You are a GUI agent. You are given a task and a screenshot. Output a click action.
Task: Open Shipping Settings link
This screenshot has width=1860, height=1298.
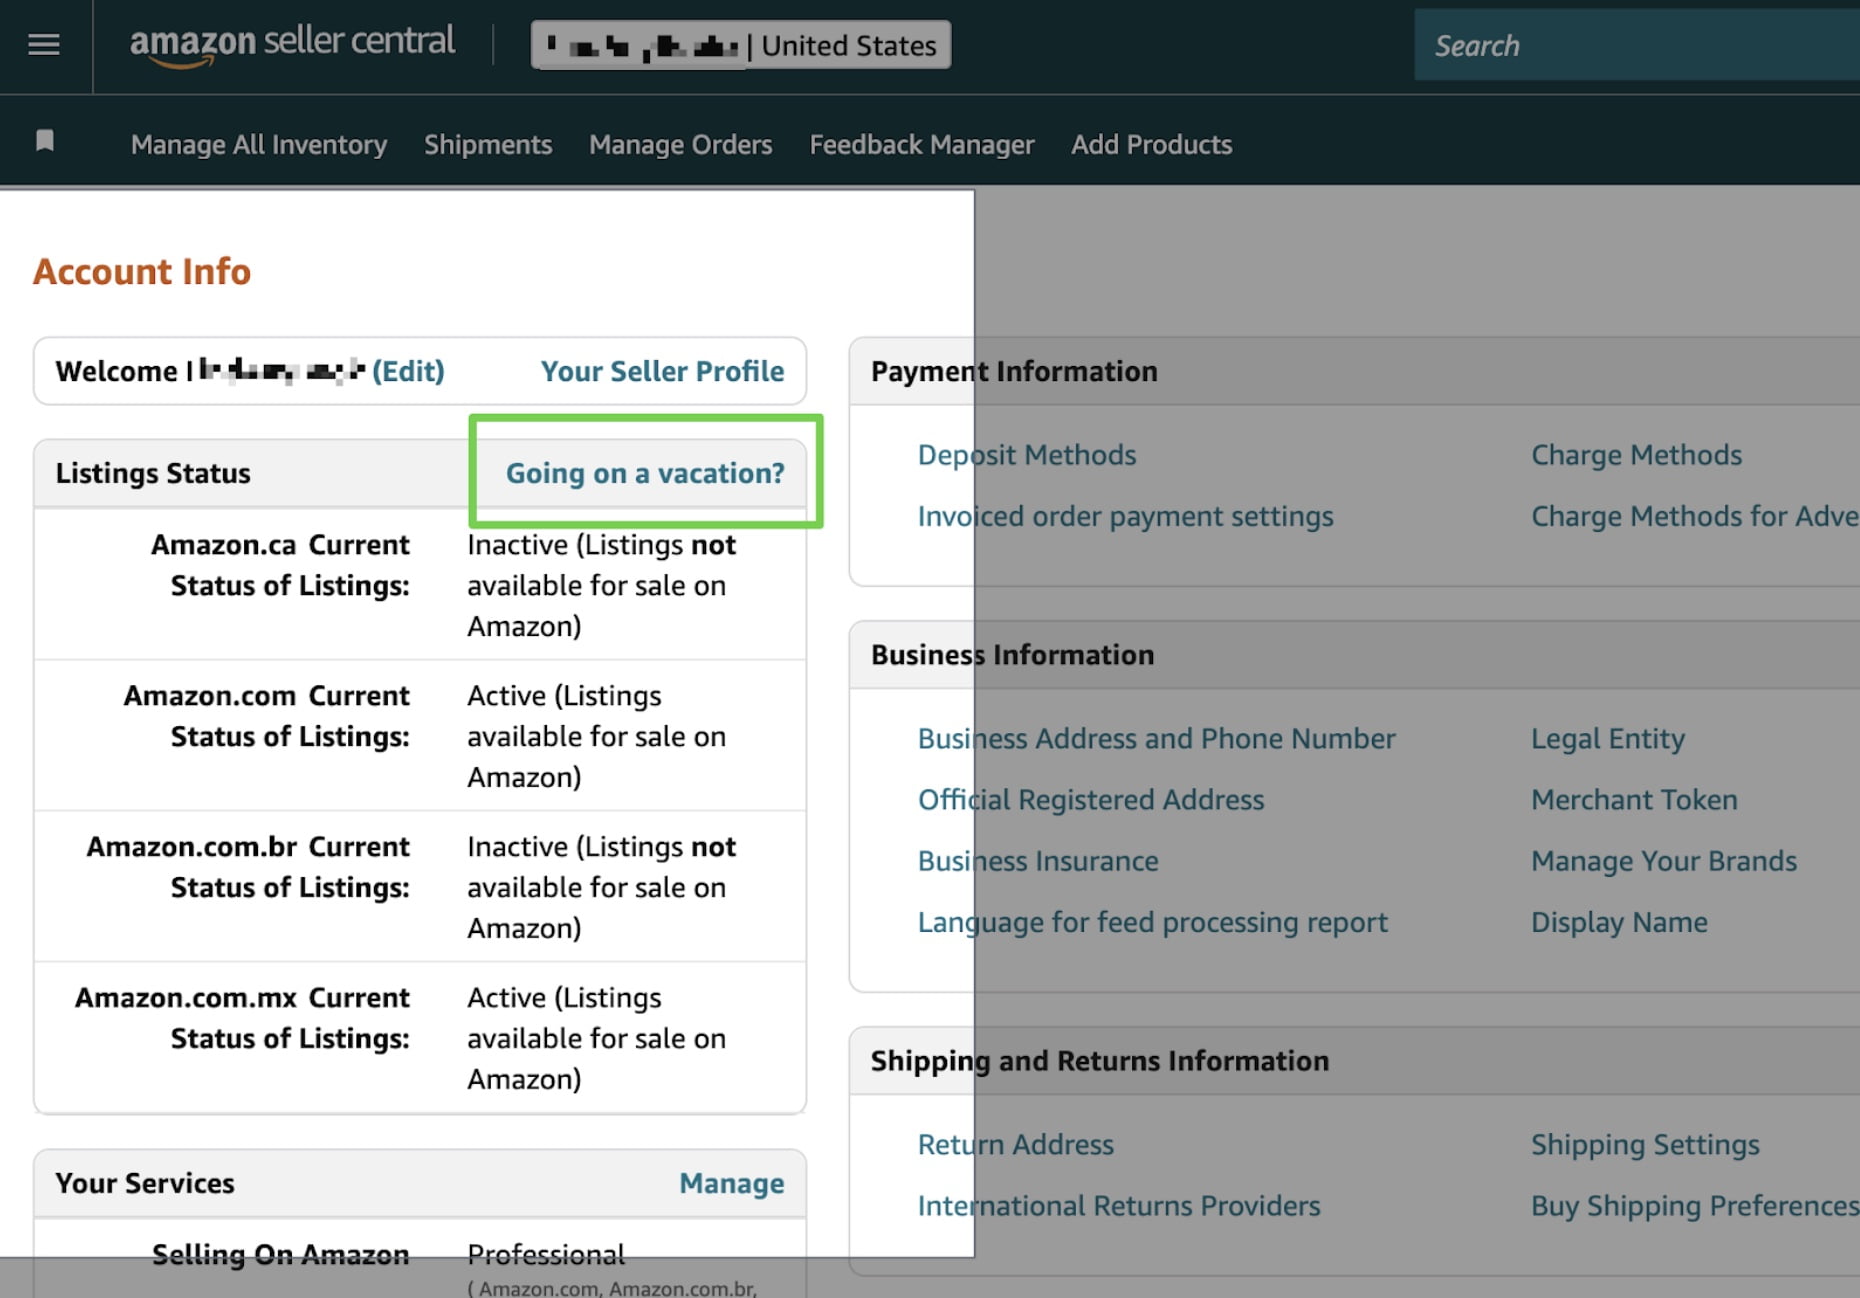pyautogui.click(x=1646, y=1144)
